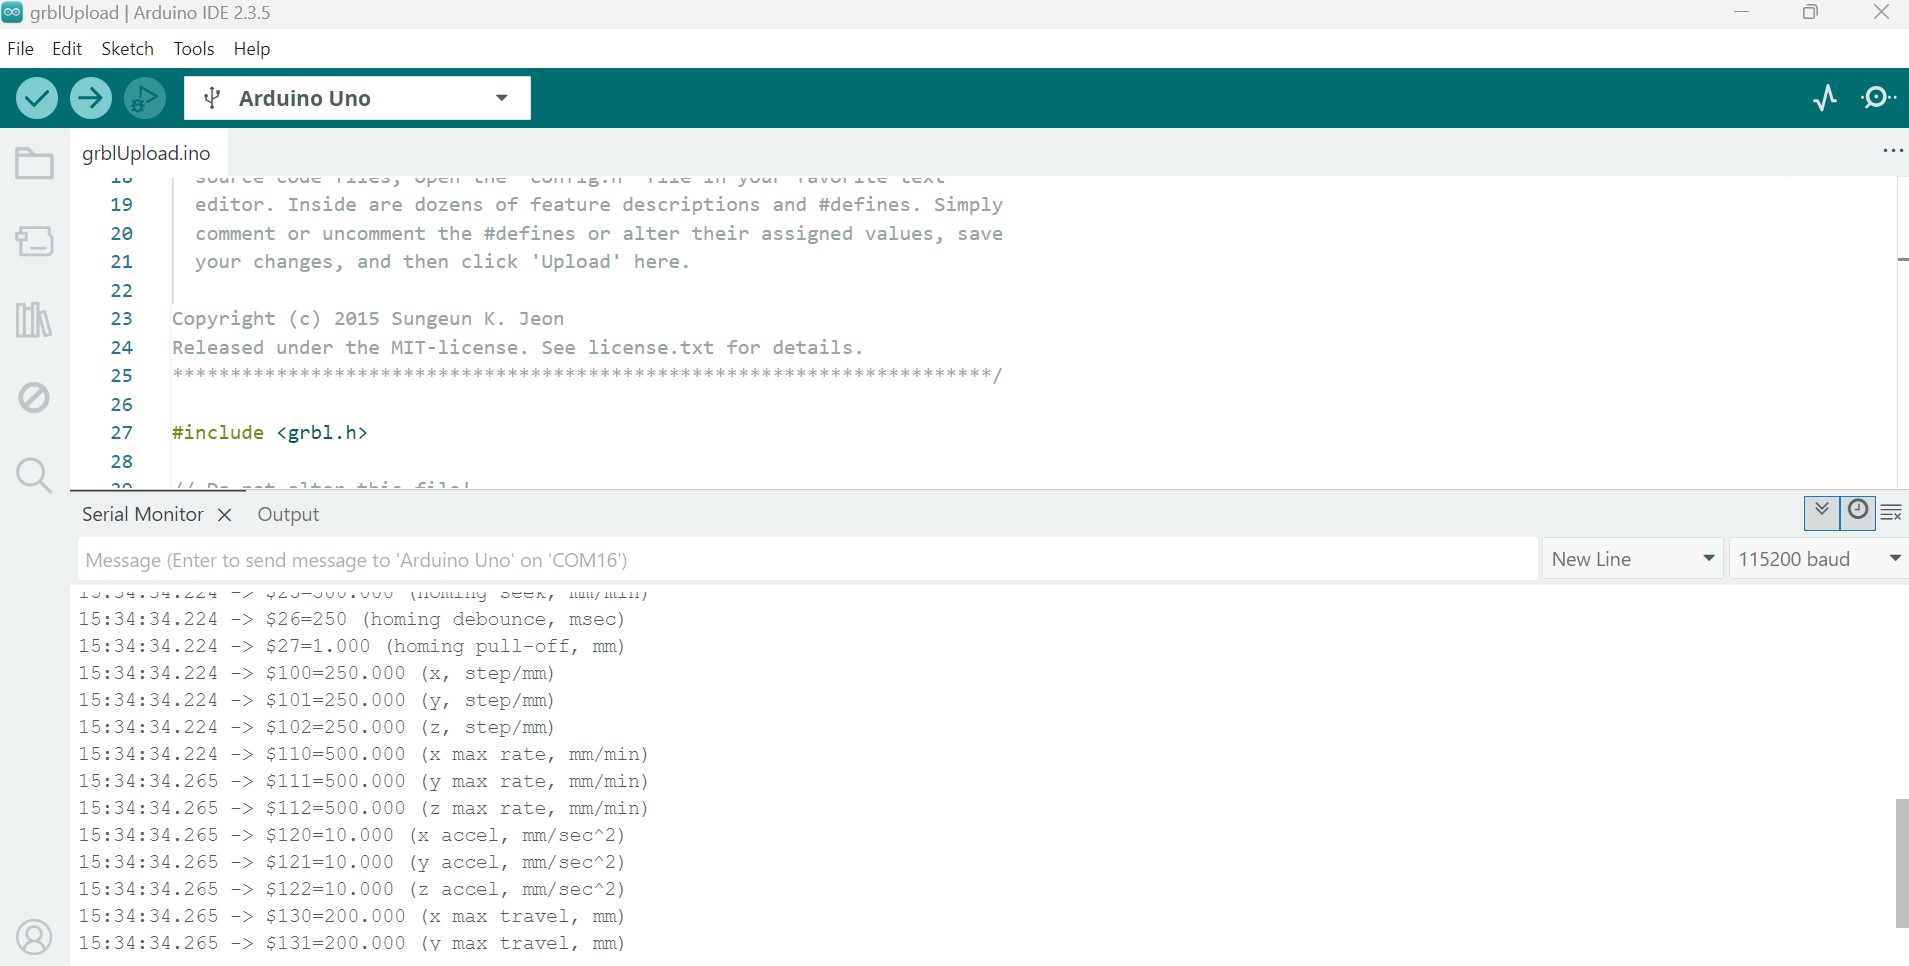Clear the Serial Monitor output

tap(1891, 513)
